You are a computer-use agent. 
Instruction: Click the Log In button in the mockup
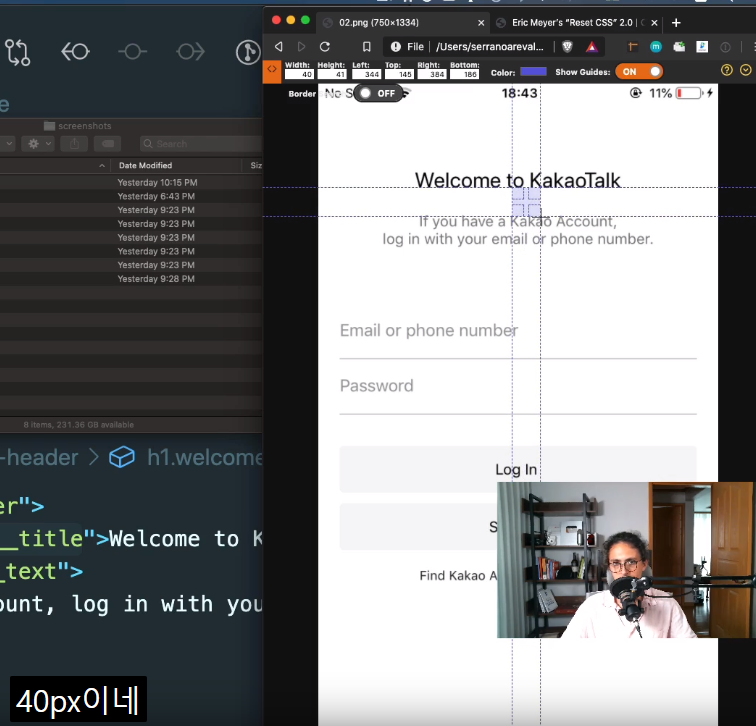[x=518, y=469]
